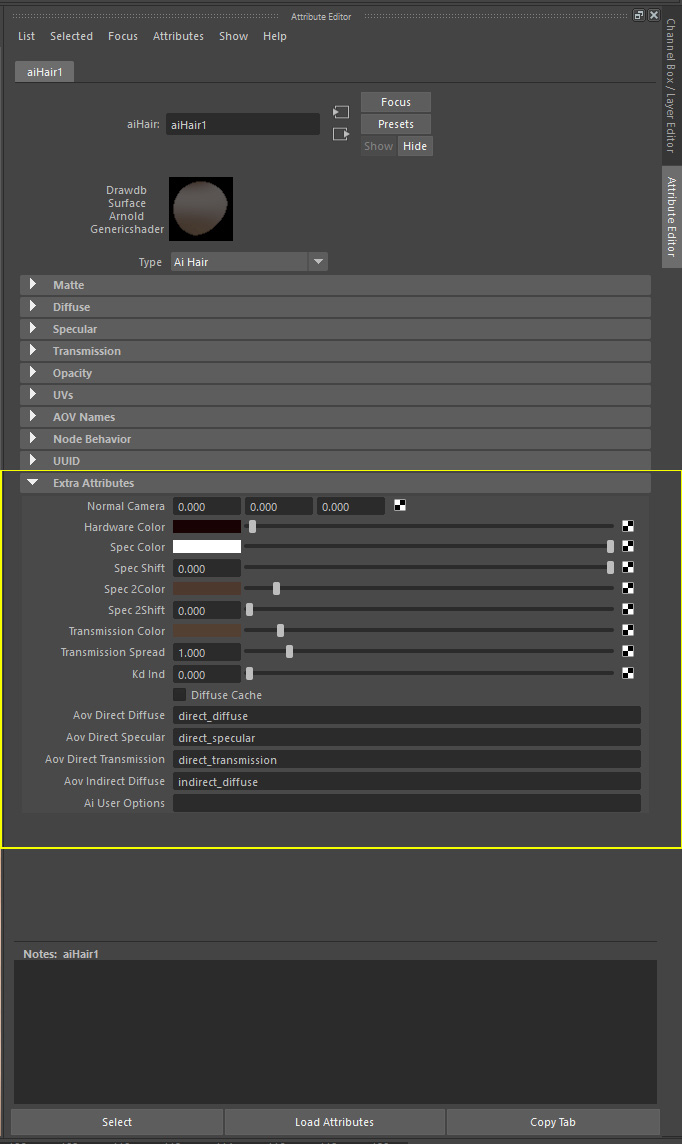Click the Hardware Color swatch
The width and height of the screenshot is (682, 1144).
point(206,526)
